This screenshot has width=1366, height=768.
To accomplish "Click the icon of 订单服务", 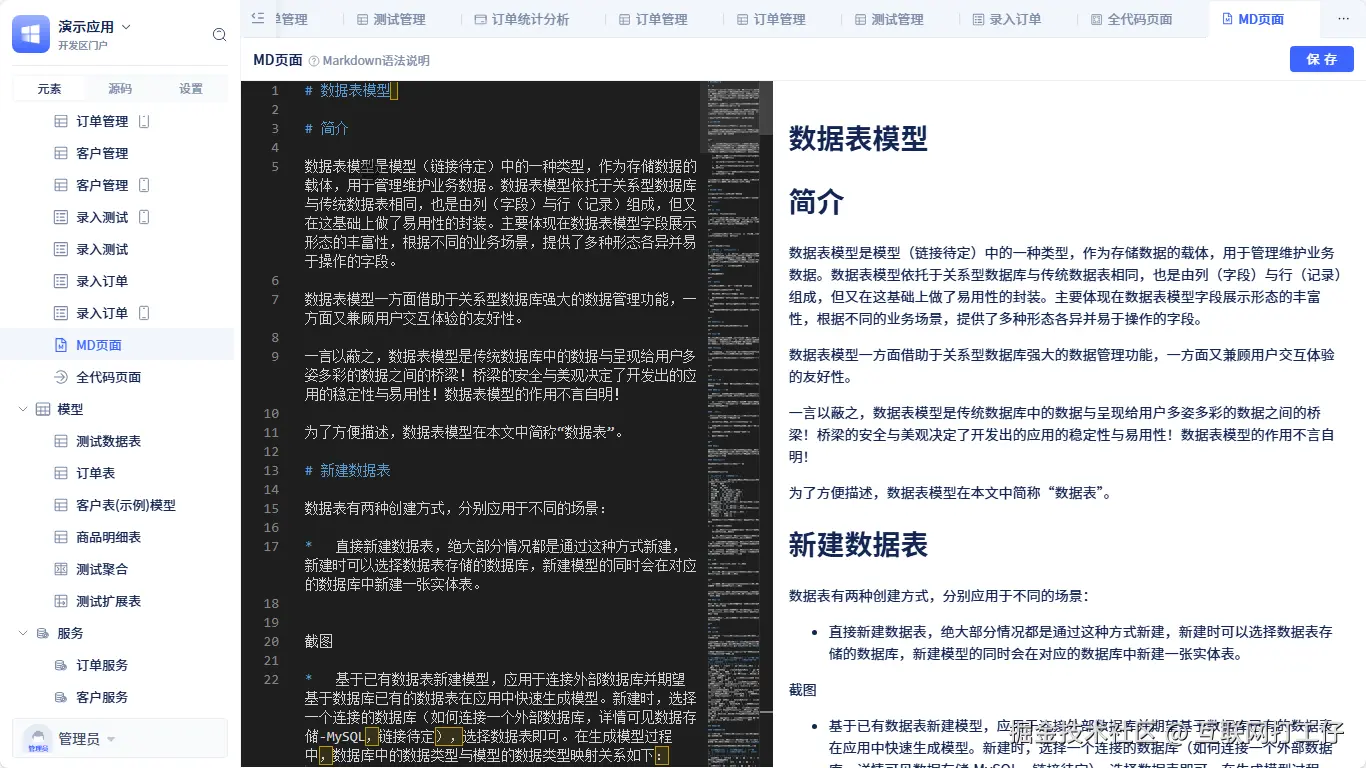I will click(59, 665).
